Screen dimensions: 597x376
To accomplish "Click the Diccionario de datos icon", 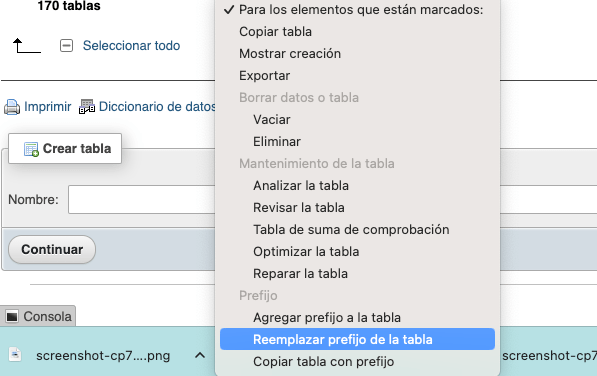I will (87, 107).
